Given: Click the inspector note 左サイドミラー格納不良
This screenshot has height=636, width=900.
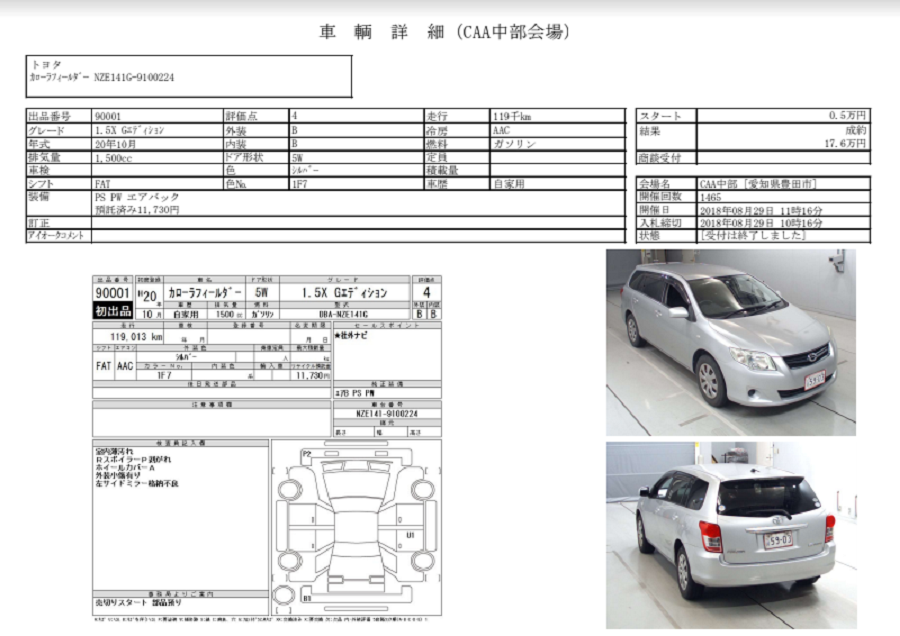Looking at the screenshot, I should pyautogui.click(x=137, y=484).
